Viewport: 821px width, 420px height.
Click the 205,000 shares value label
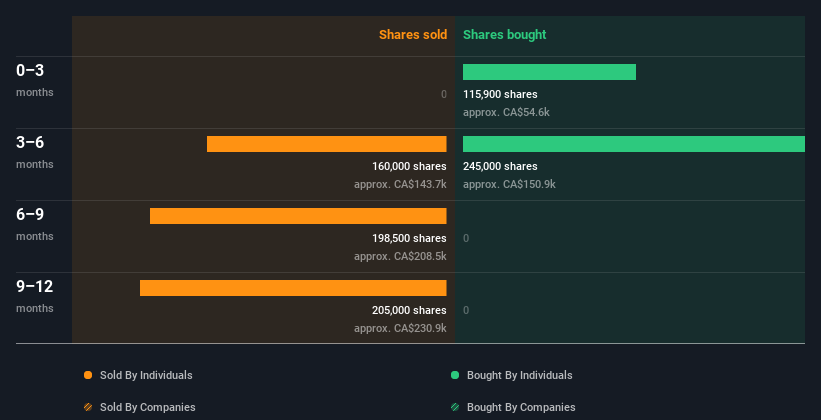pyautogui.click(x=408, y=310)
